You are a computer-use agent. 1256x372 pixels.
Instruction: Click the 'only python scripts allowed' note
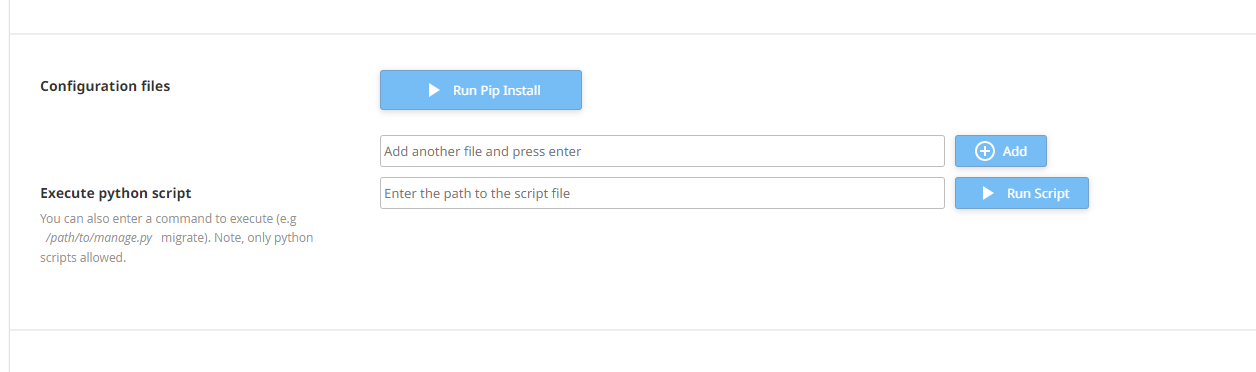177,247
